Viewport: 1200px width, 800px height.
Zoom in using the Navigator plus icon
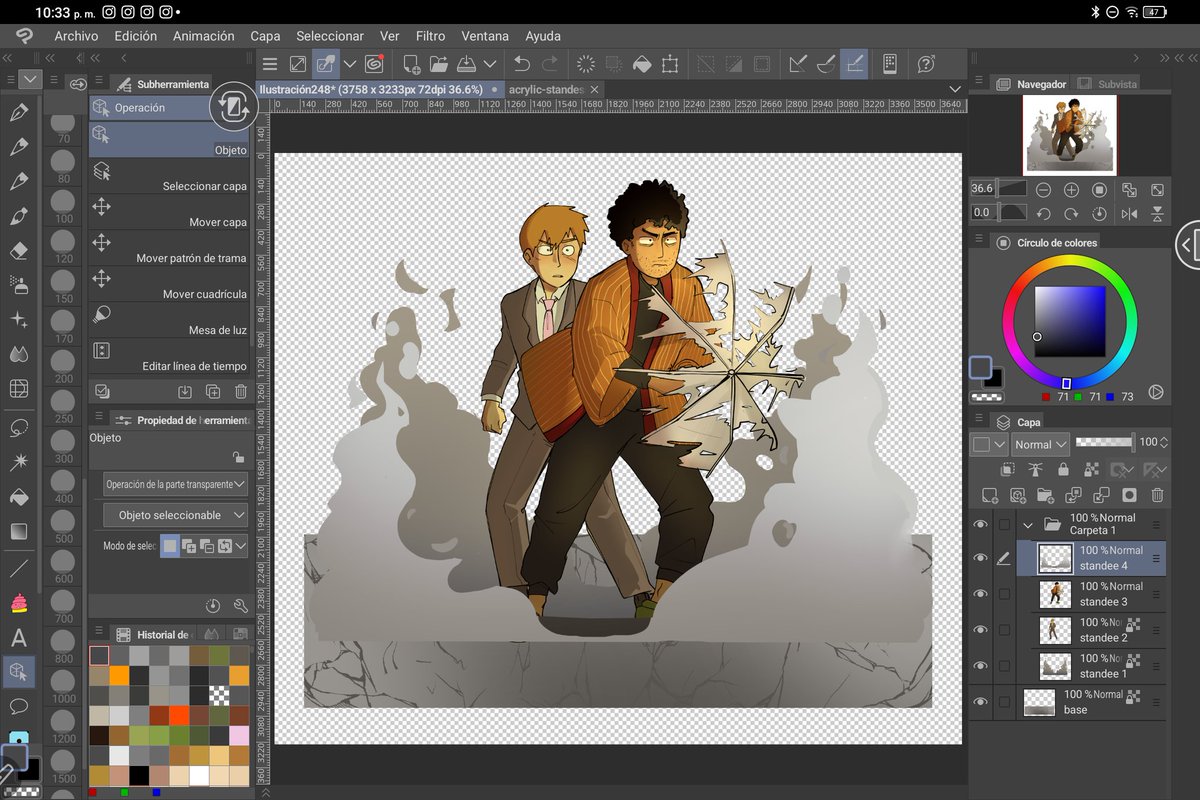1071,189
